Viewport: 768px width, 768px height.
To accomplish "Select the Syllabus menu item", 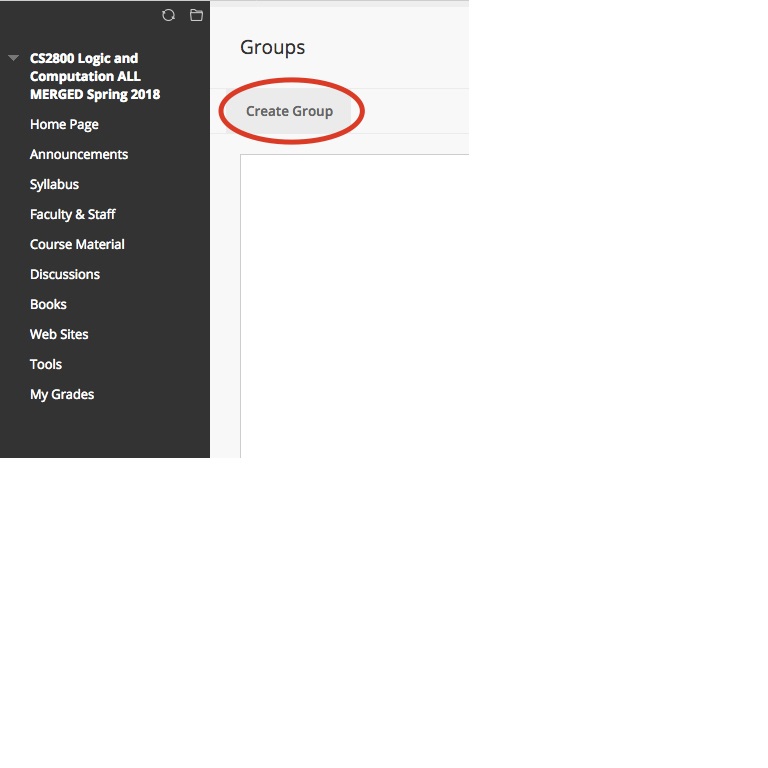I will [x=54, y=184].
